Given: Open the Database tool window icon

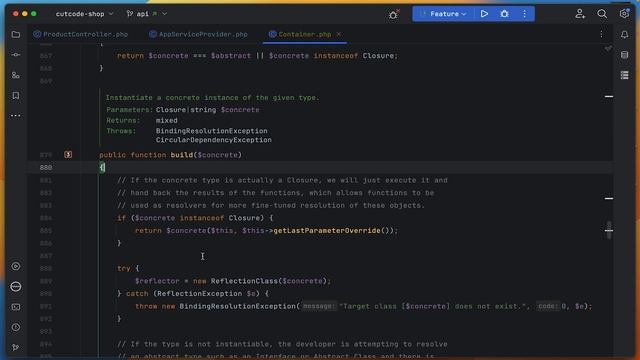Looking at the screenshot, I should [x=624, y=55].
